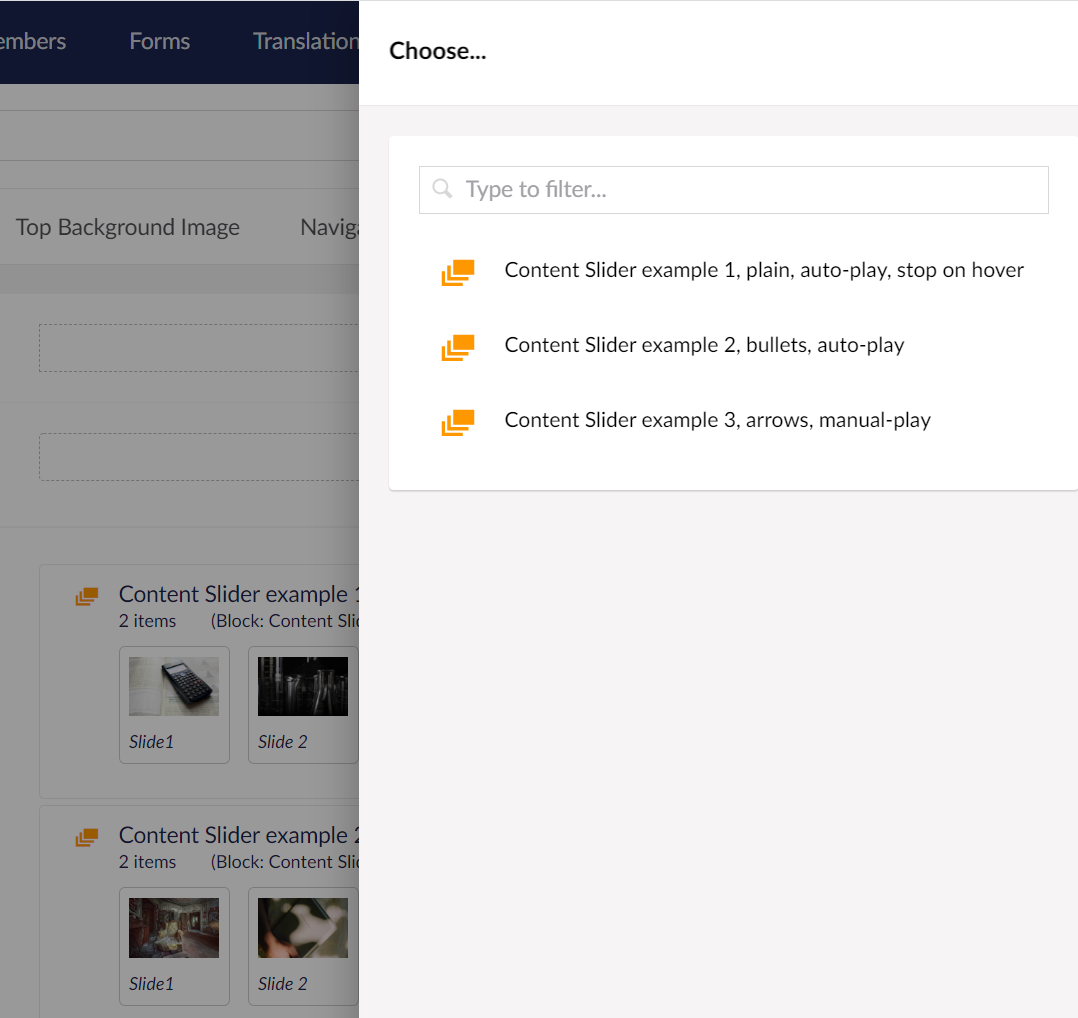Viewport: 1078px width, 1018px height.
Task: Open the Members section in the top navigation
Action: (x=33, y=41)
